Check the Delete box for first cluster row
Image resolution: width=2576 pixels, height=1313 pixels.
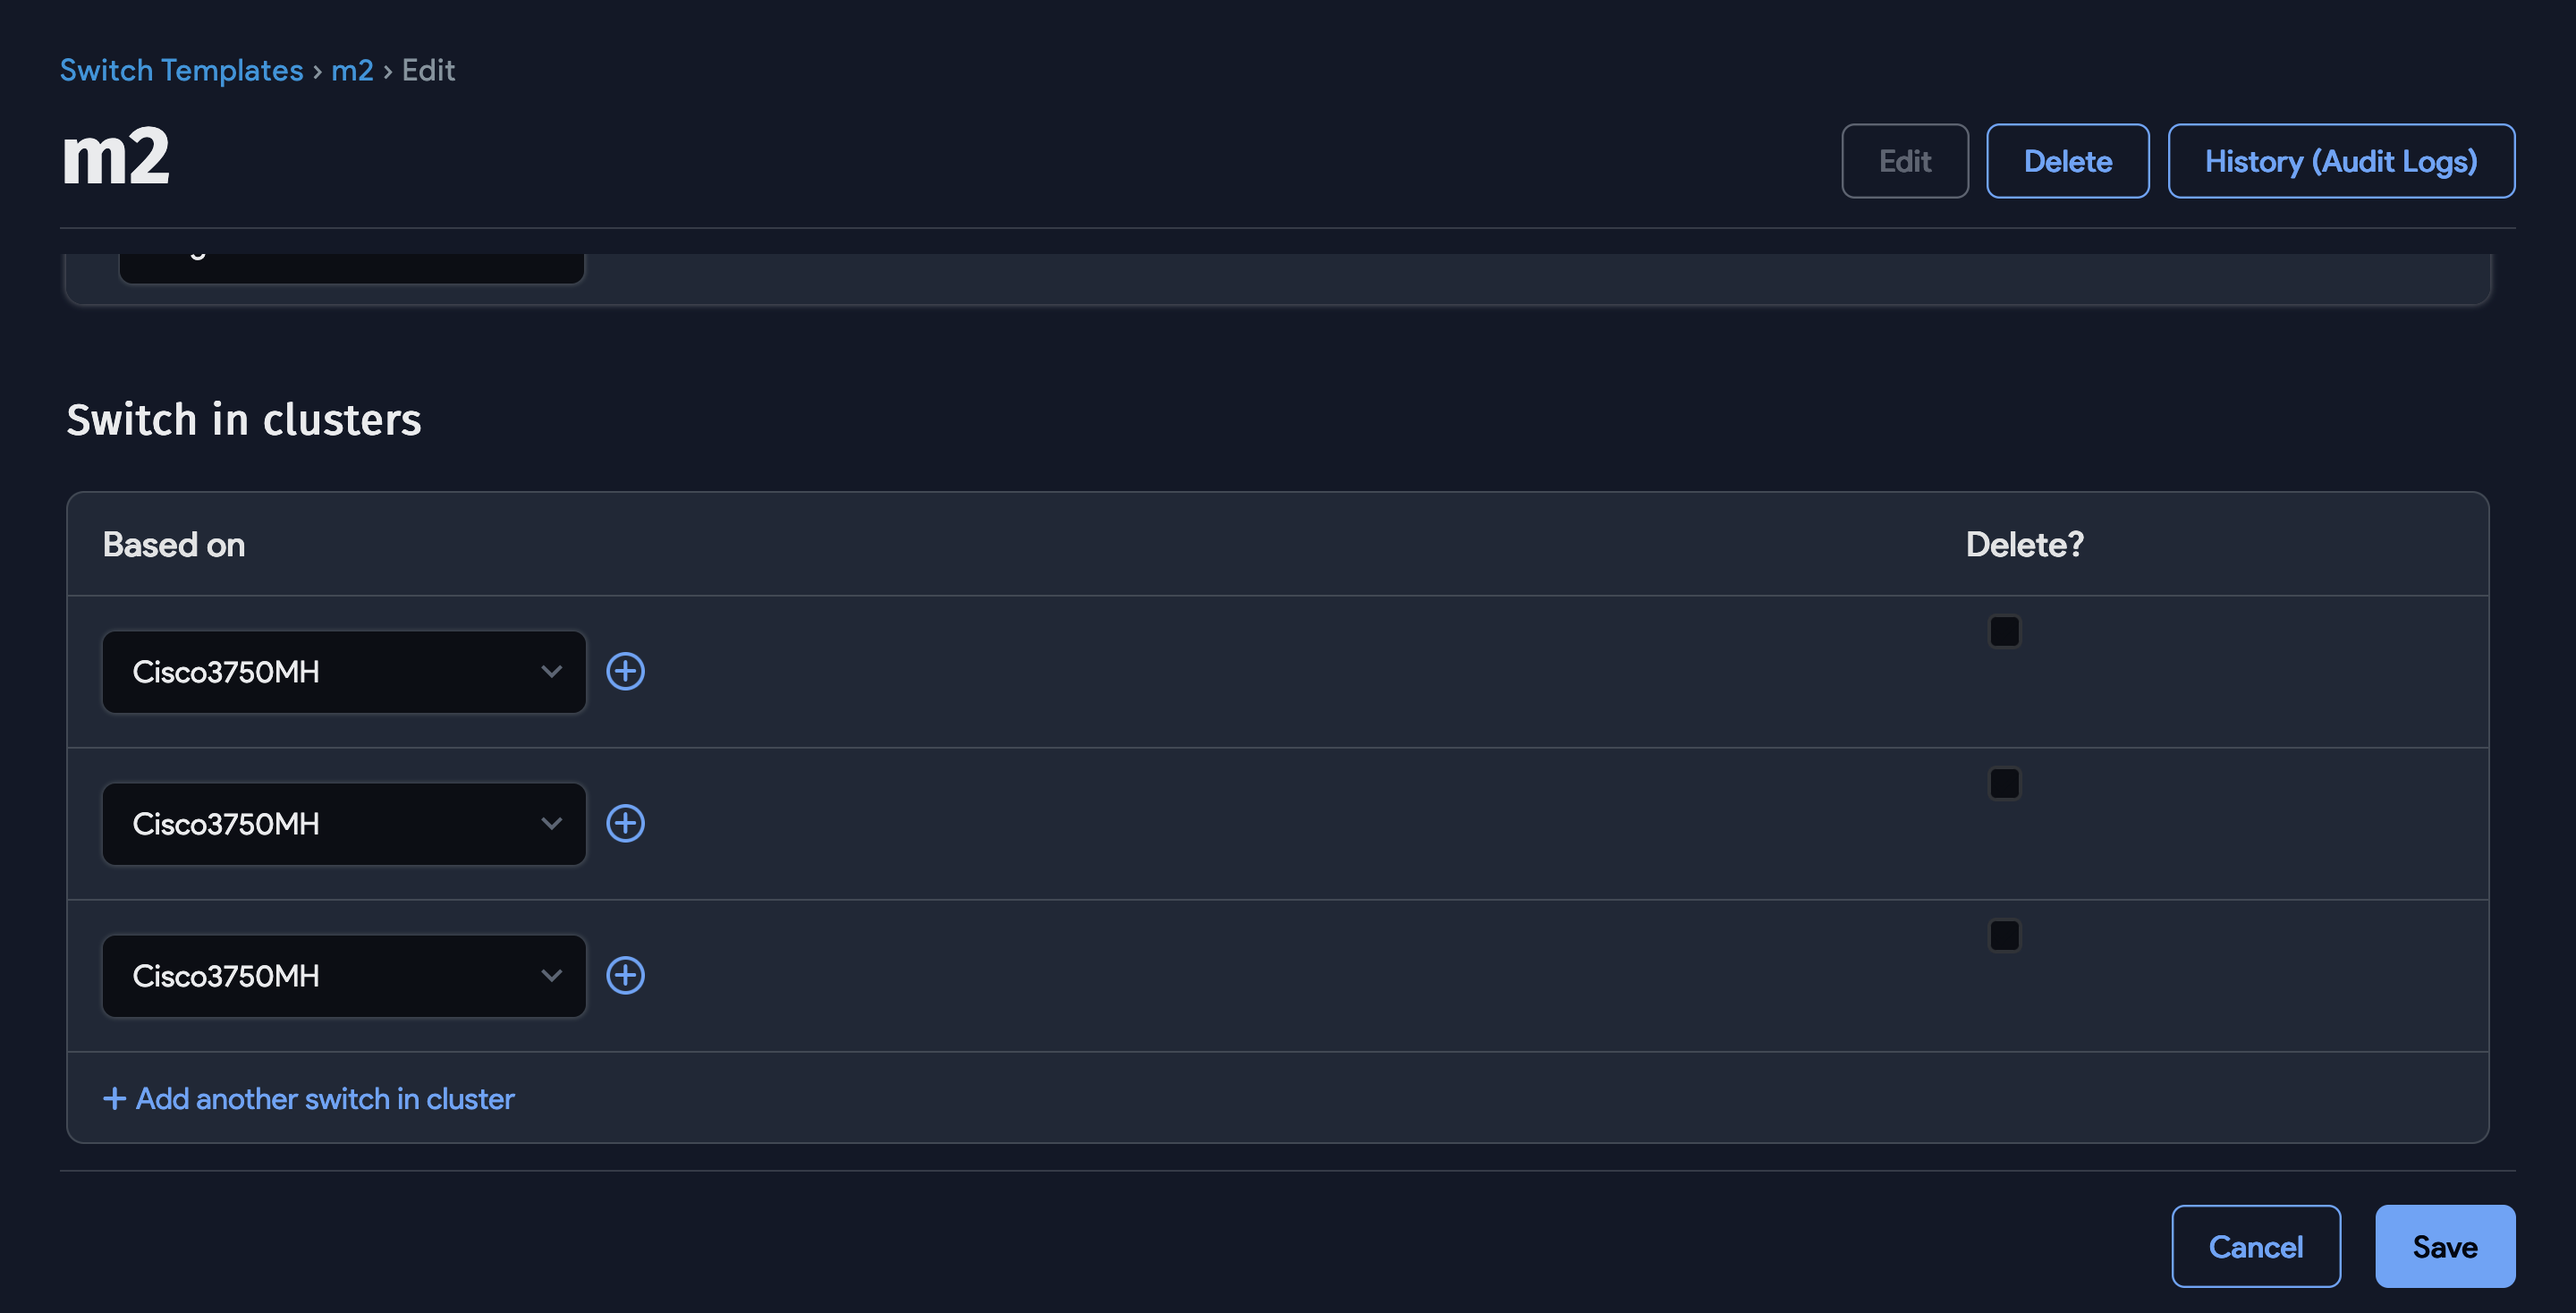click(x=2004, y=631)
